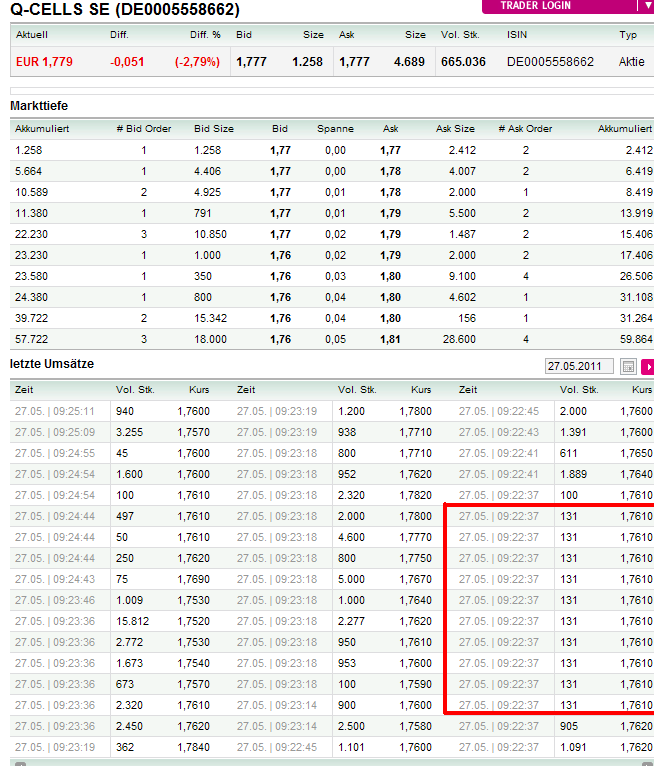The image size is (654, 766).
Task: Click trade volume 2.277
Action: (x=351, y=621)
